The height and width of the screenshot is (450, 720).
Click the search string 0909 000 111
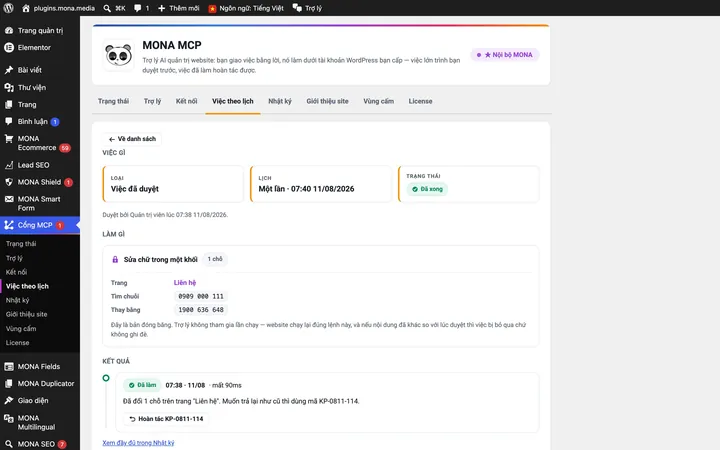coord(201,297)
